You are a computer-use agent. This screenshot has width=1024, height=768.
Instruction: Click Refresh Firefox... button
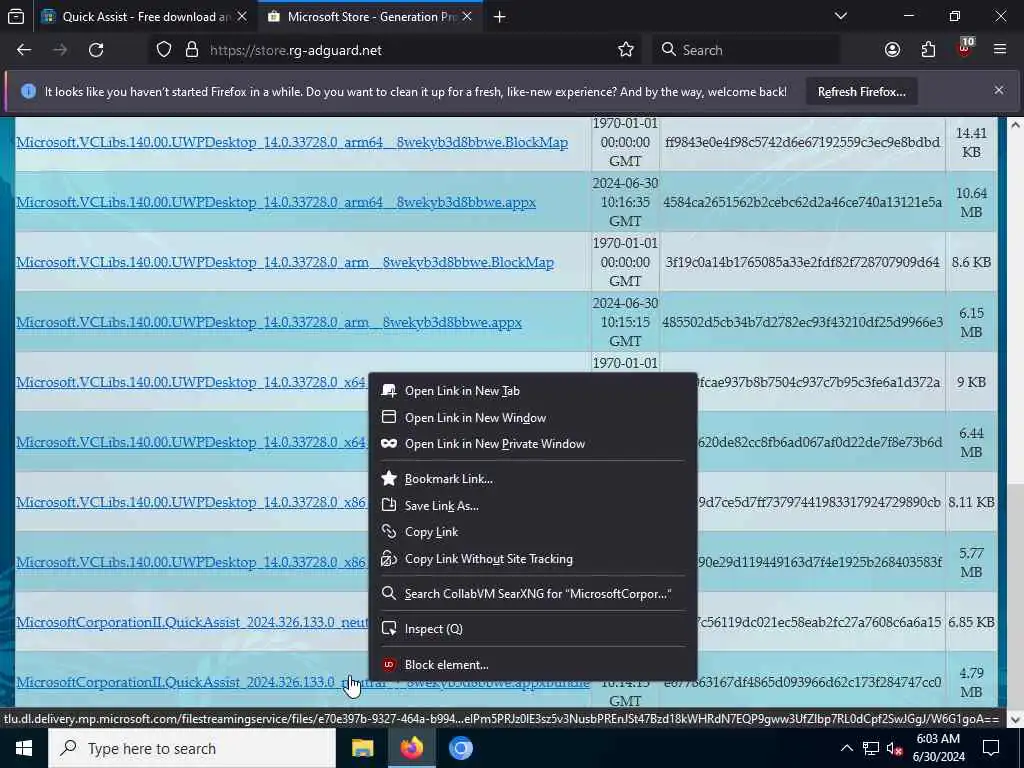click(x=861, y=92)
